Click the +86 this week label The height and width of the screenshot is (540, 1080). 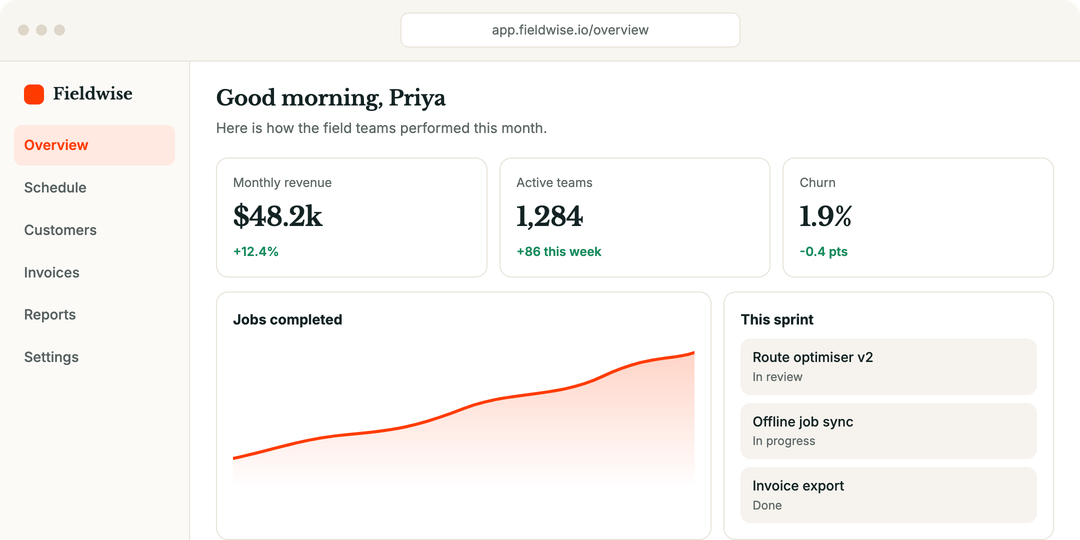coord(559,252)
